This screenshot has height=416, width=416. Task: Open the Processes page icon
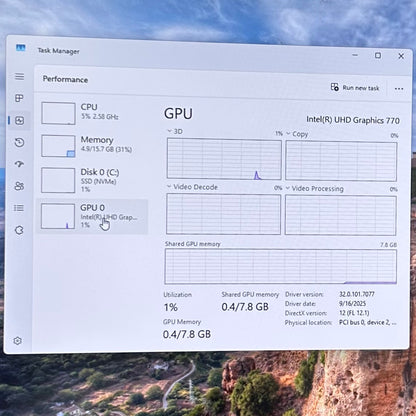[19, 98]
